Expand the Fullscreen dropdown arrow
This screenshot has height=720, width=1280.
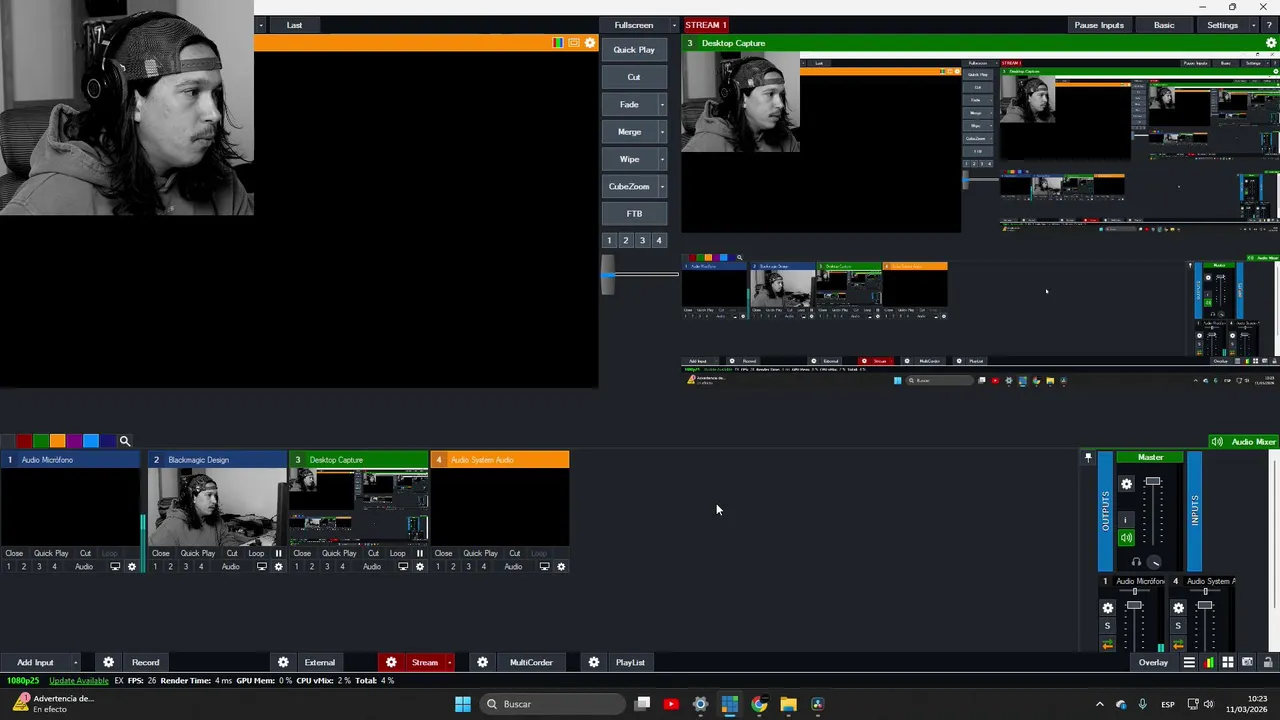pyautogui.click(x=674, y=25)
